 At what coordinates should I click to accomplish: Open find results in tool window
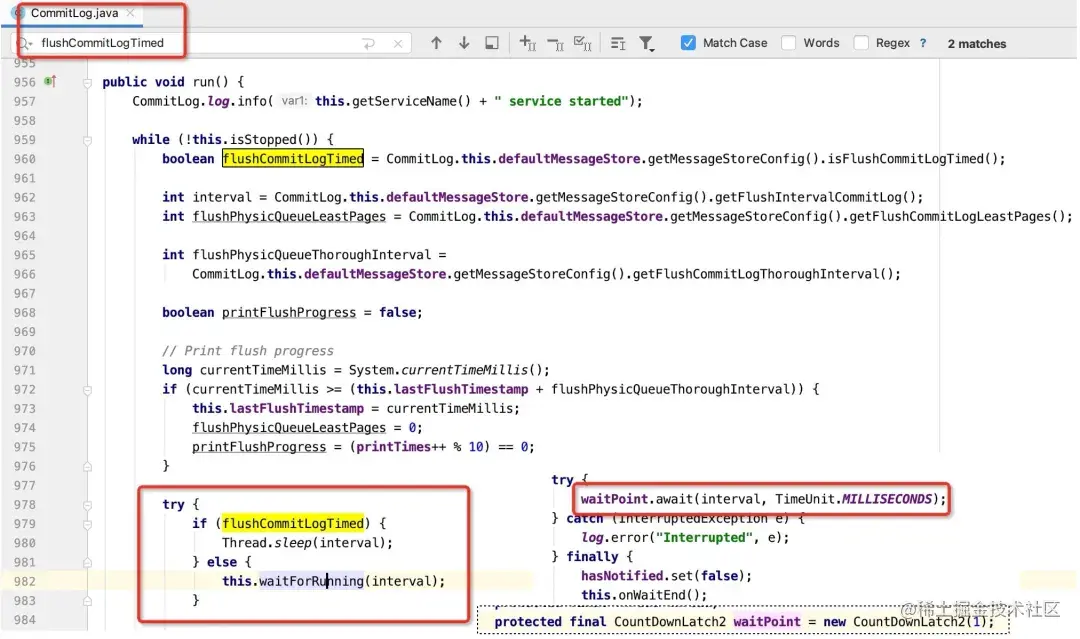click(492, 43)
